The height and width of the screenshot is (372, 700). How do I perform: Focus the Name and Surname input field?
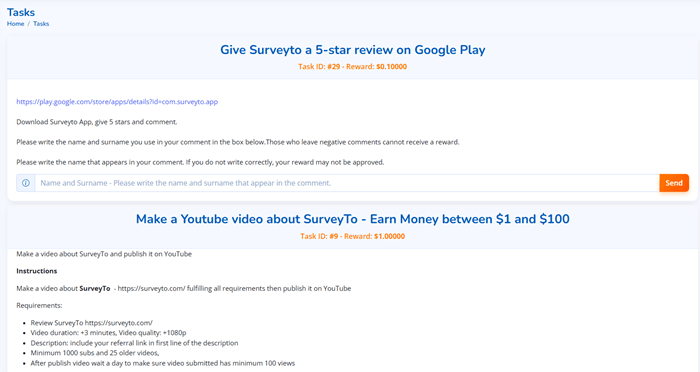tap(347, 183)
